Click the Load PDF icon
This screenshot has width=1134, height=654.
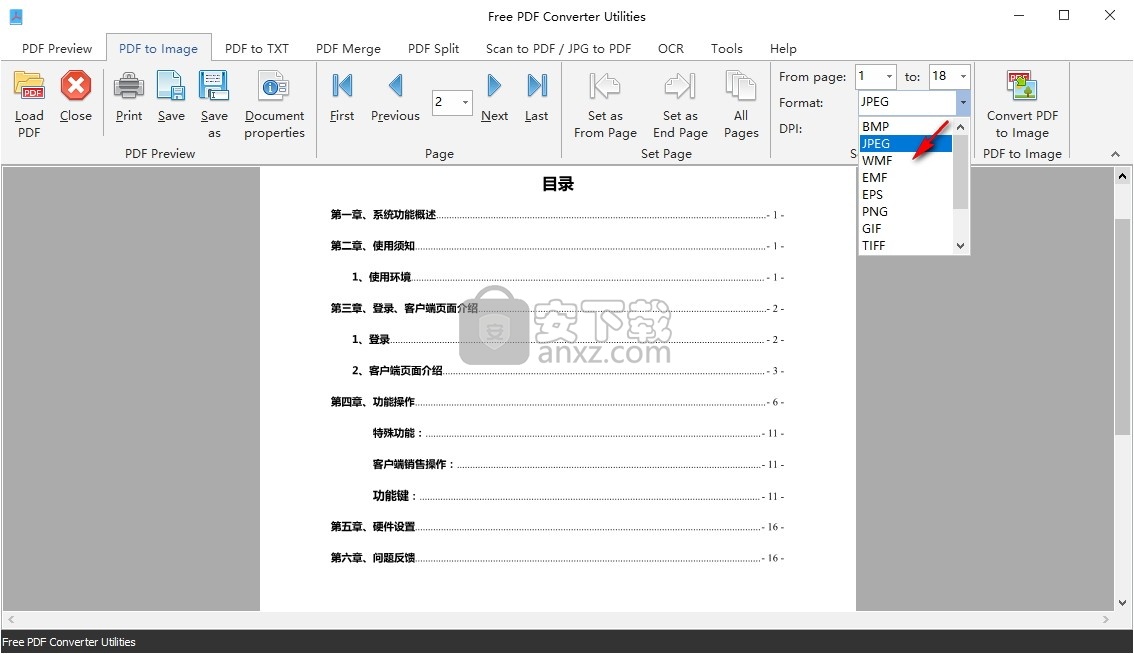coord(29,86)
